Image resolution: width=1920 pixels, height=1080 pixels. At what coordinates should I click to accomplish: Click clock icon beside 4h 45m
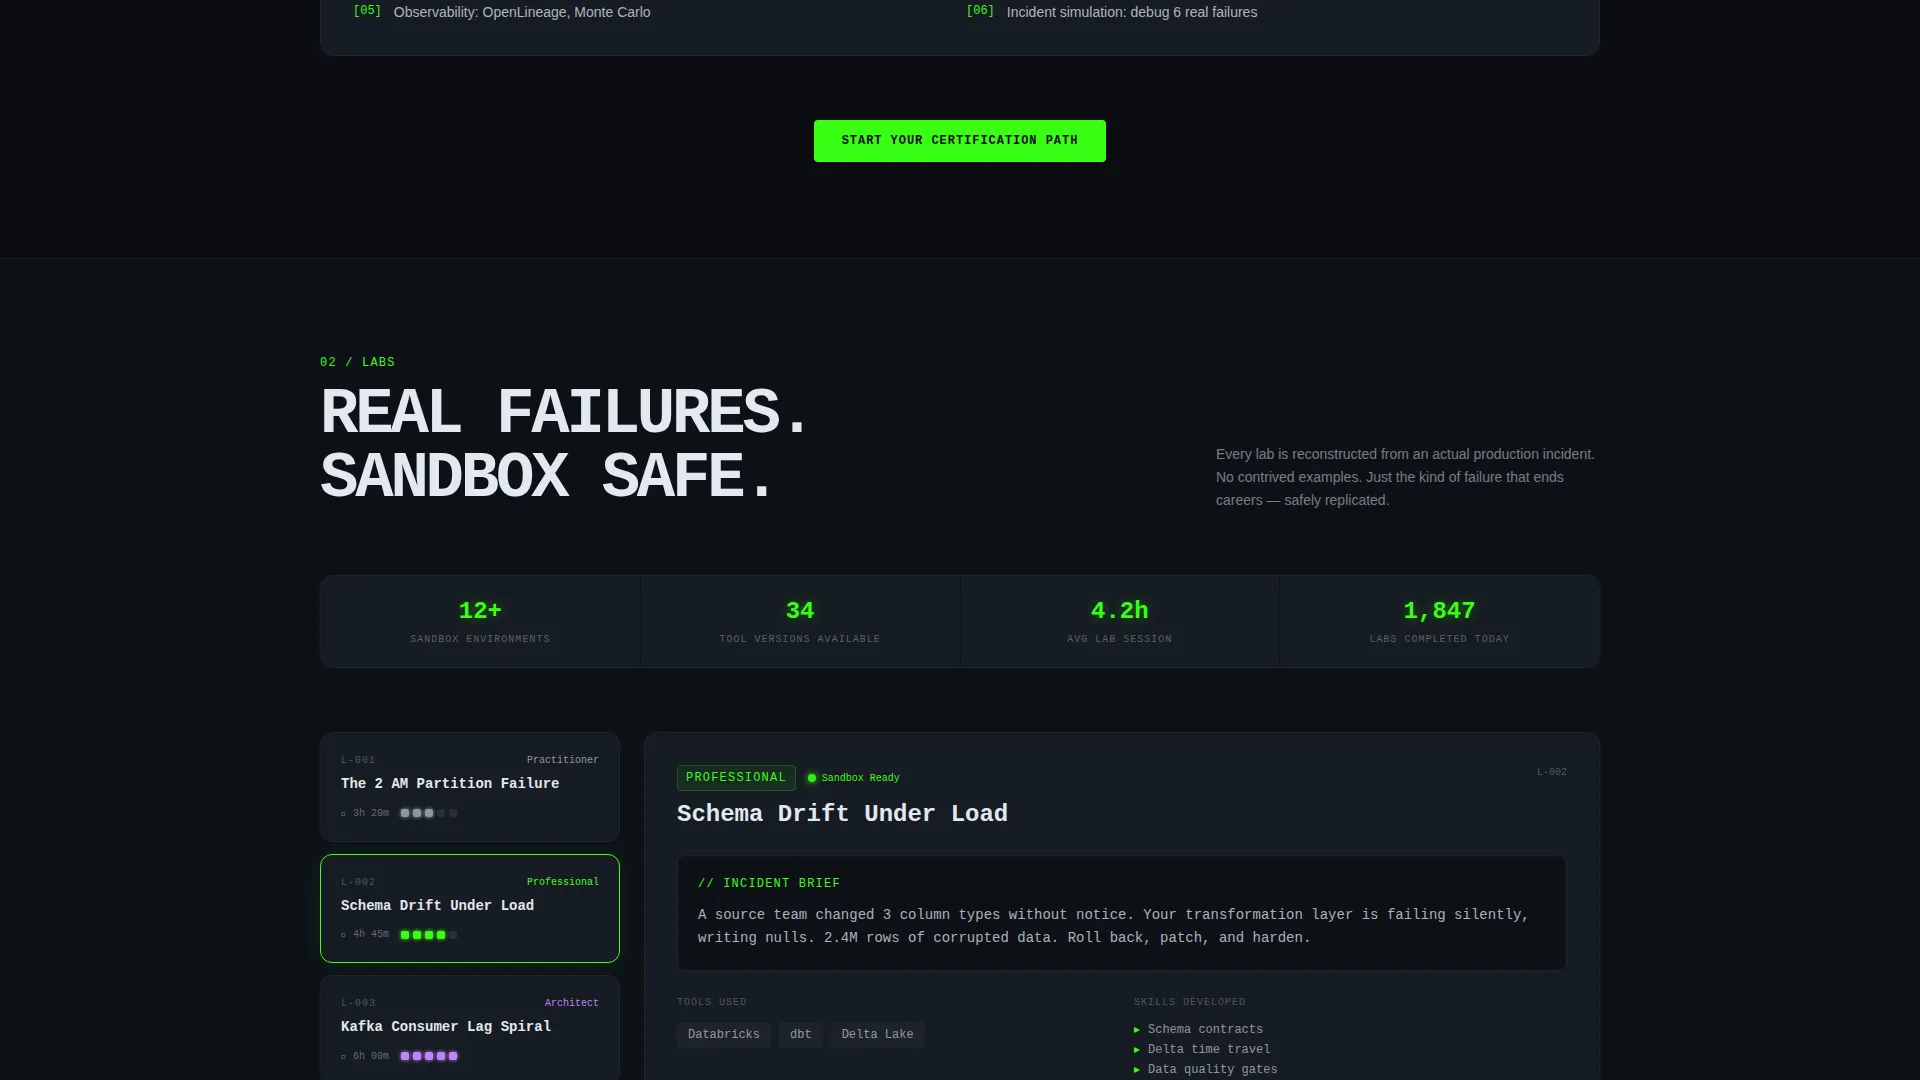pos(343,935)
